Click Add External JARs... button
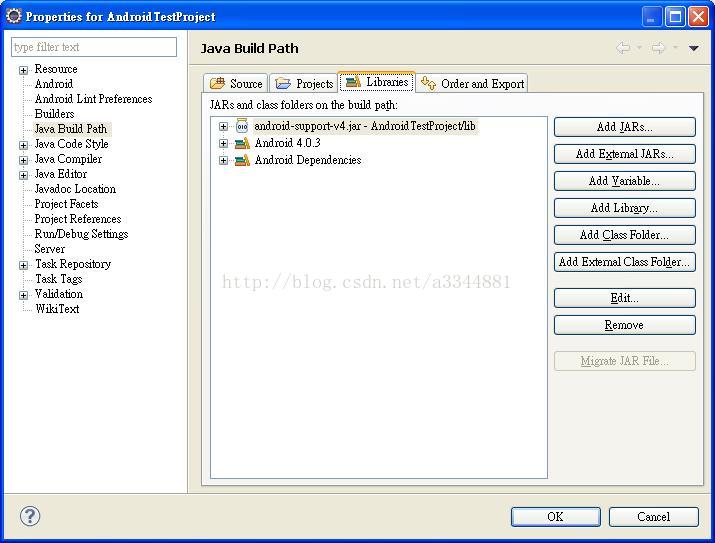The width and height of the screenshot is (715, 543). [625, 154]
